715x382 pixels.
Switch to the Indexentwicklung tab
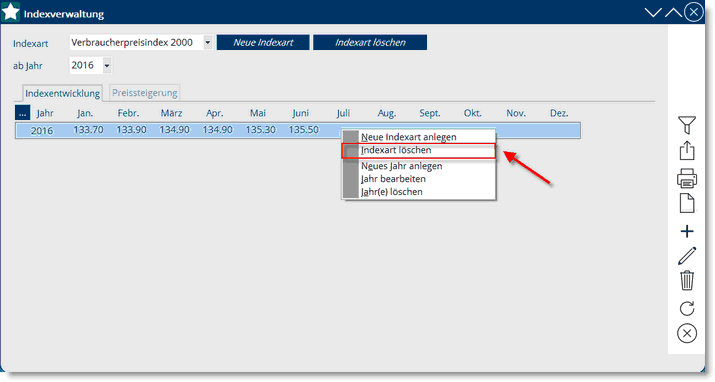62,93
